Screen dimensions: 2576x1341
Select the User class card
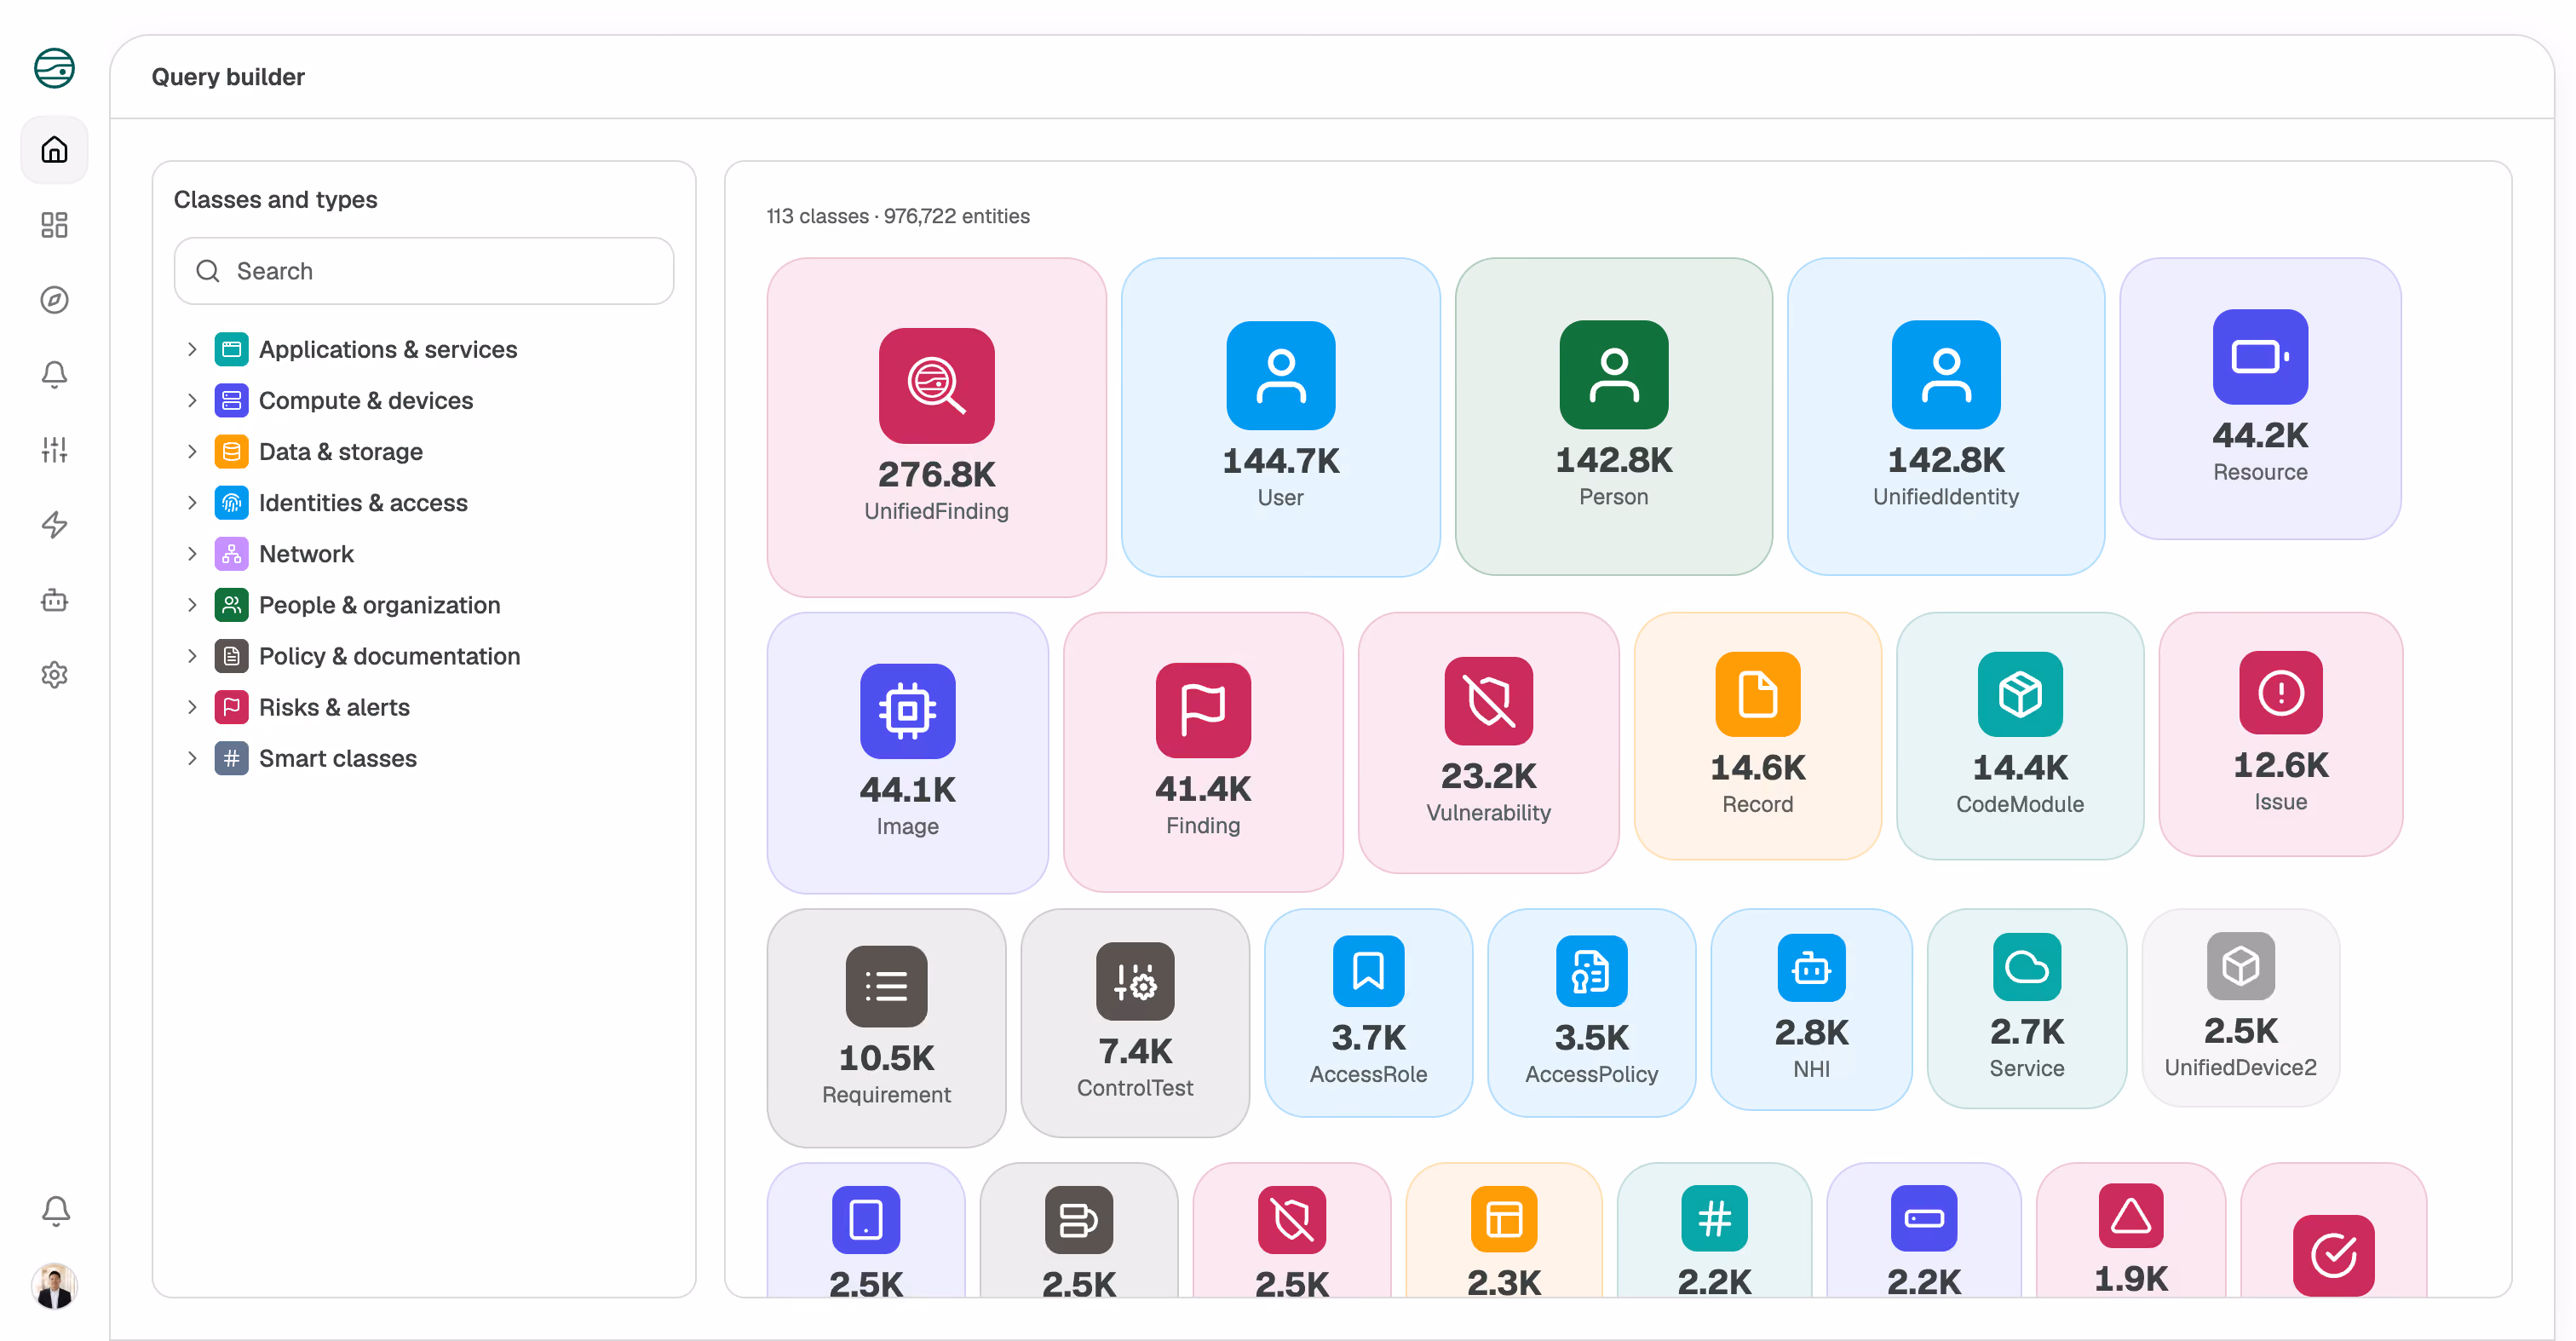[x=1280, y=418]
